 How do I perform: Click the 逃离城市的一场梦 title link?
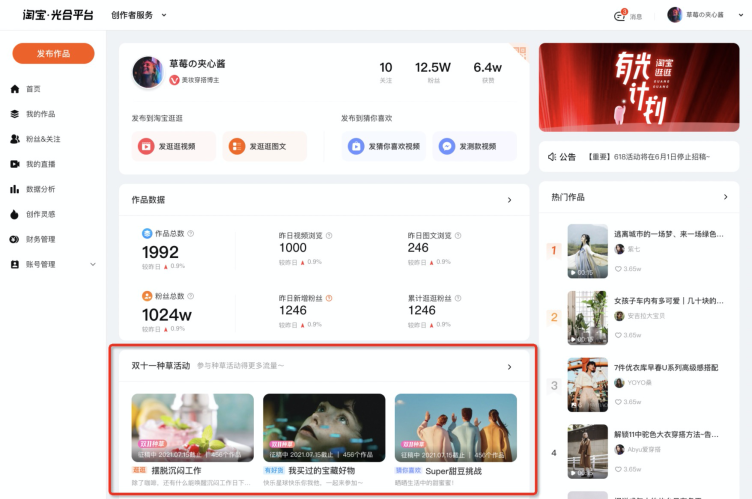point(669,234)
